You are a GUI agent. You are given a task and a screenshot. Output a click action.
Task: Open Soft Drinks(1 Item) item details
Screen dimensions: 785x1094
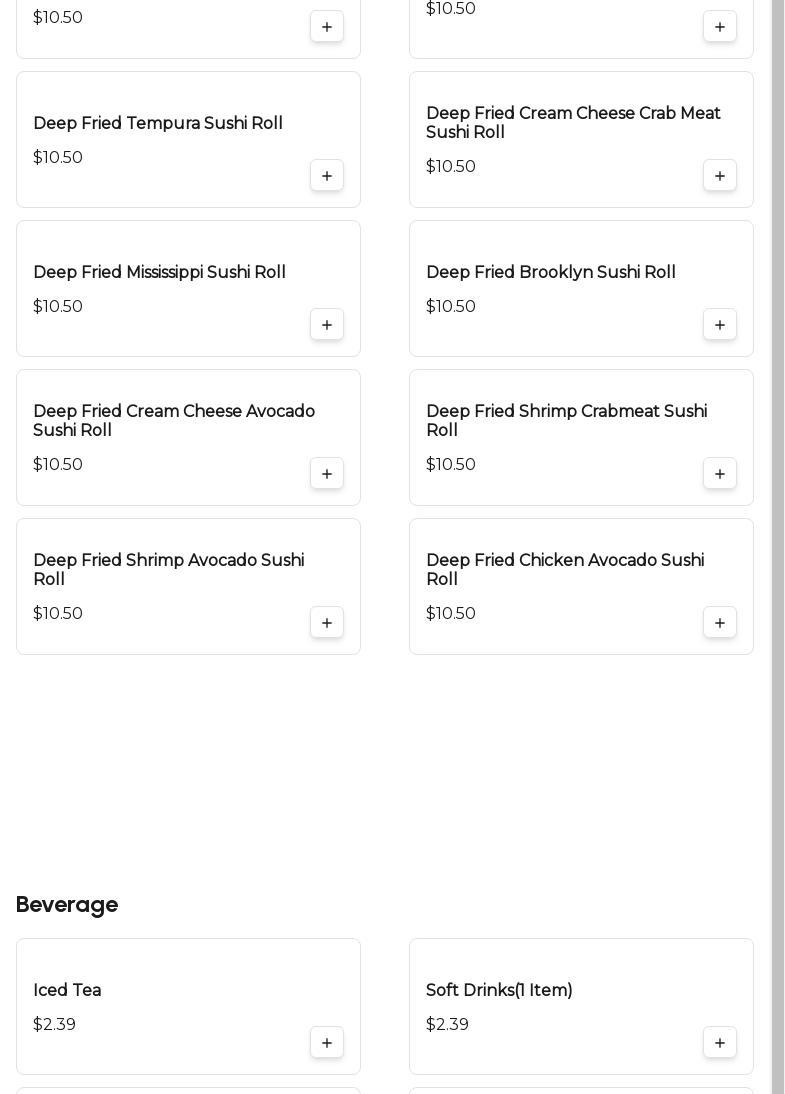[499, 991]
